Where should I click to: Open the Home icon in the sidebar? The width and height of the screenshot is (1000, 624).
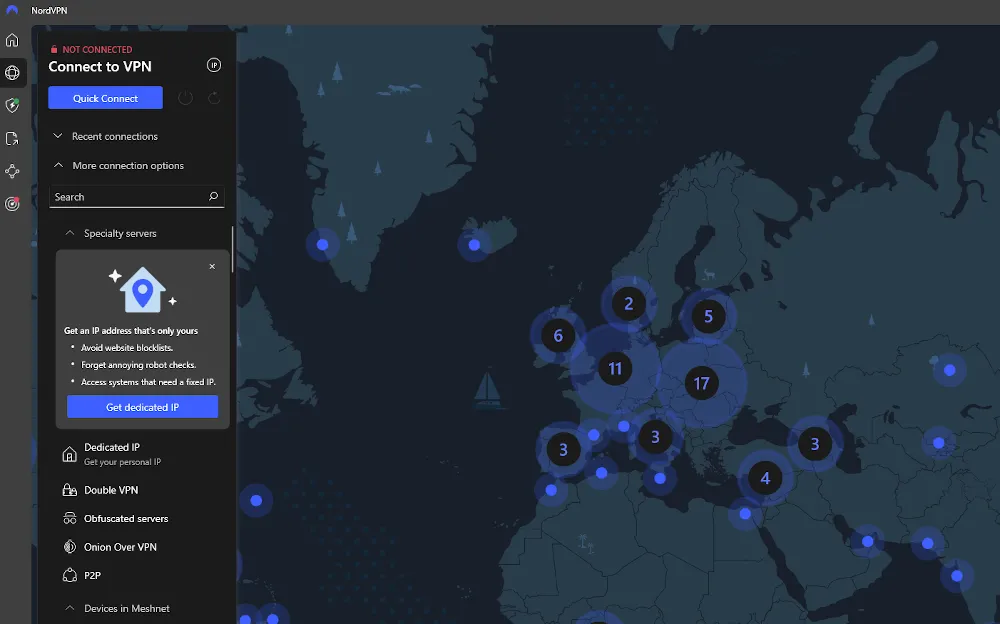point(12,41)
